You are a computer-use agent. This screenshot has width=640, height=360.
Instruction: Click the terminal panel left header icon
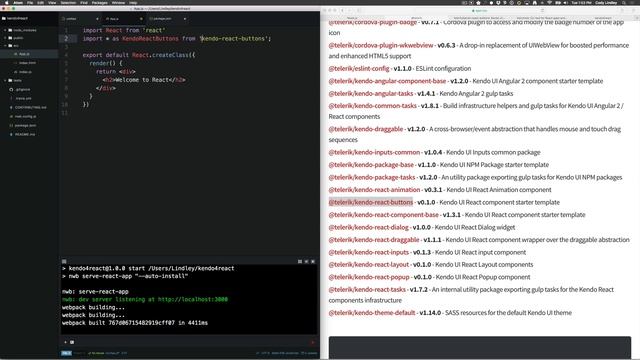(x=64, y=261)
